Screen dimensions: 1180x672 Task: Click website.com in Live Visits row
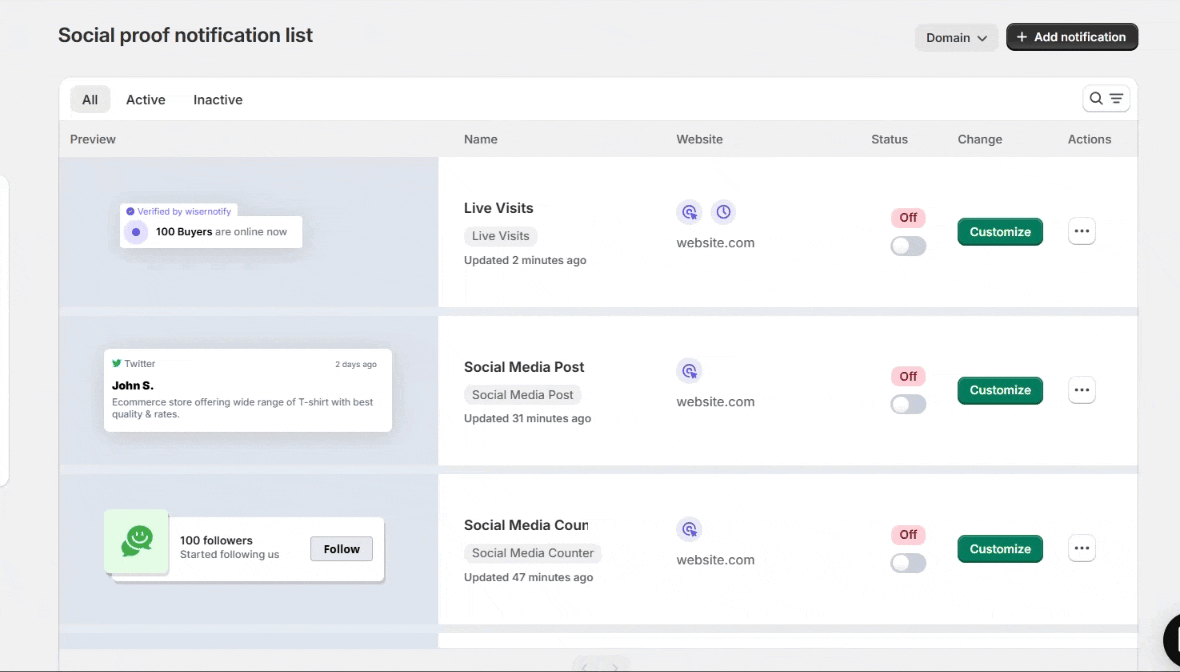pyautogui.click(x=715, y=243)
